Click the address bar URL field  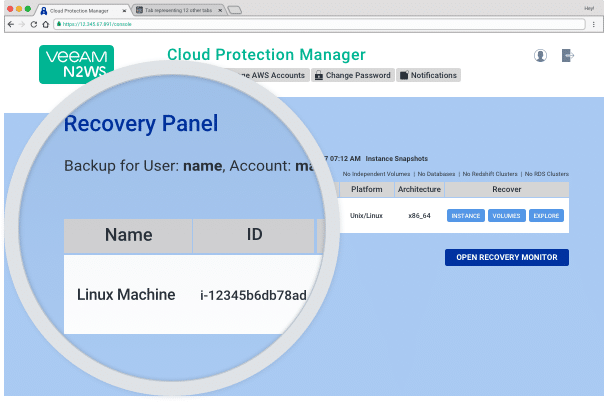click(x=319, y=24)
